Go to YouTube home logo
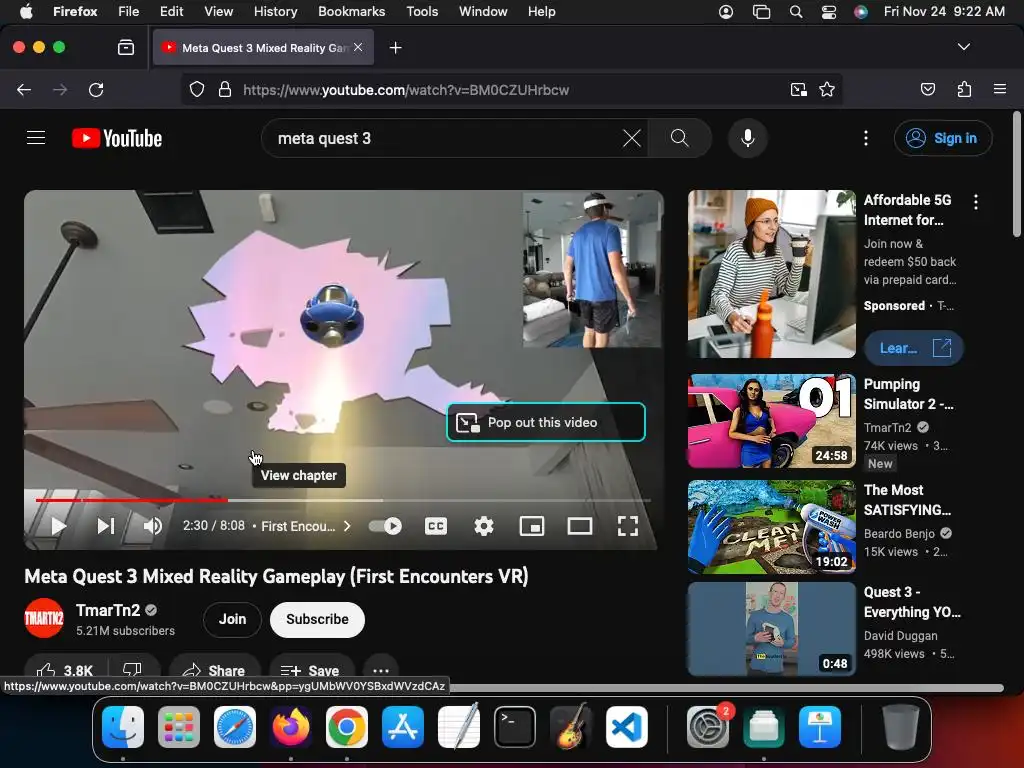Image resolution: width=1024 pixels, height=768 pixels. (117, 138)
